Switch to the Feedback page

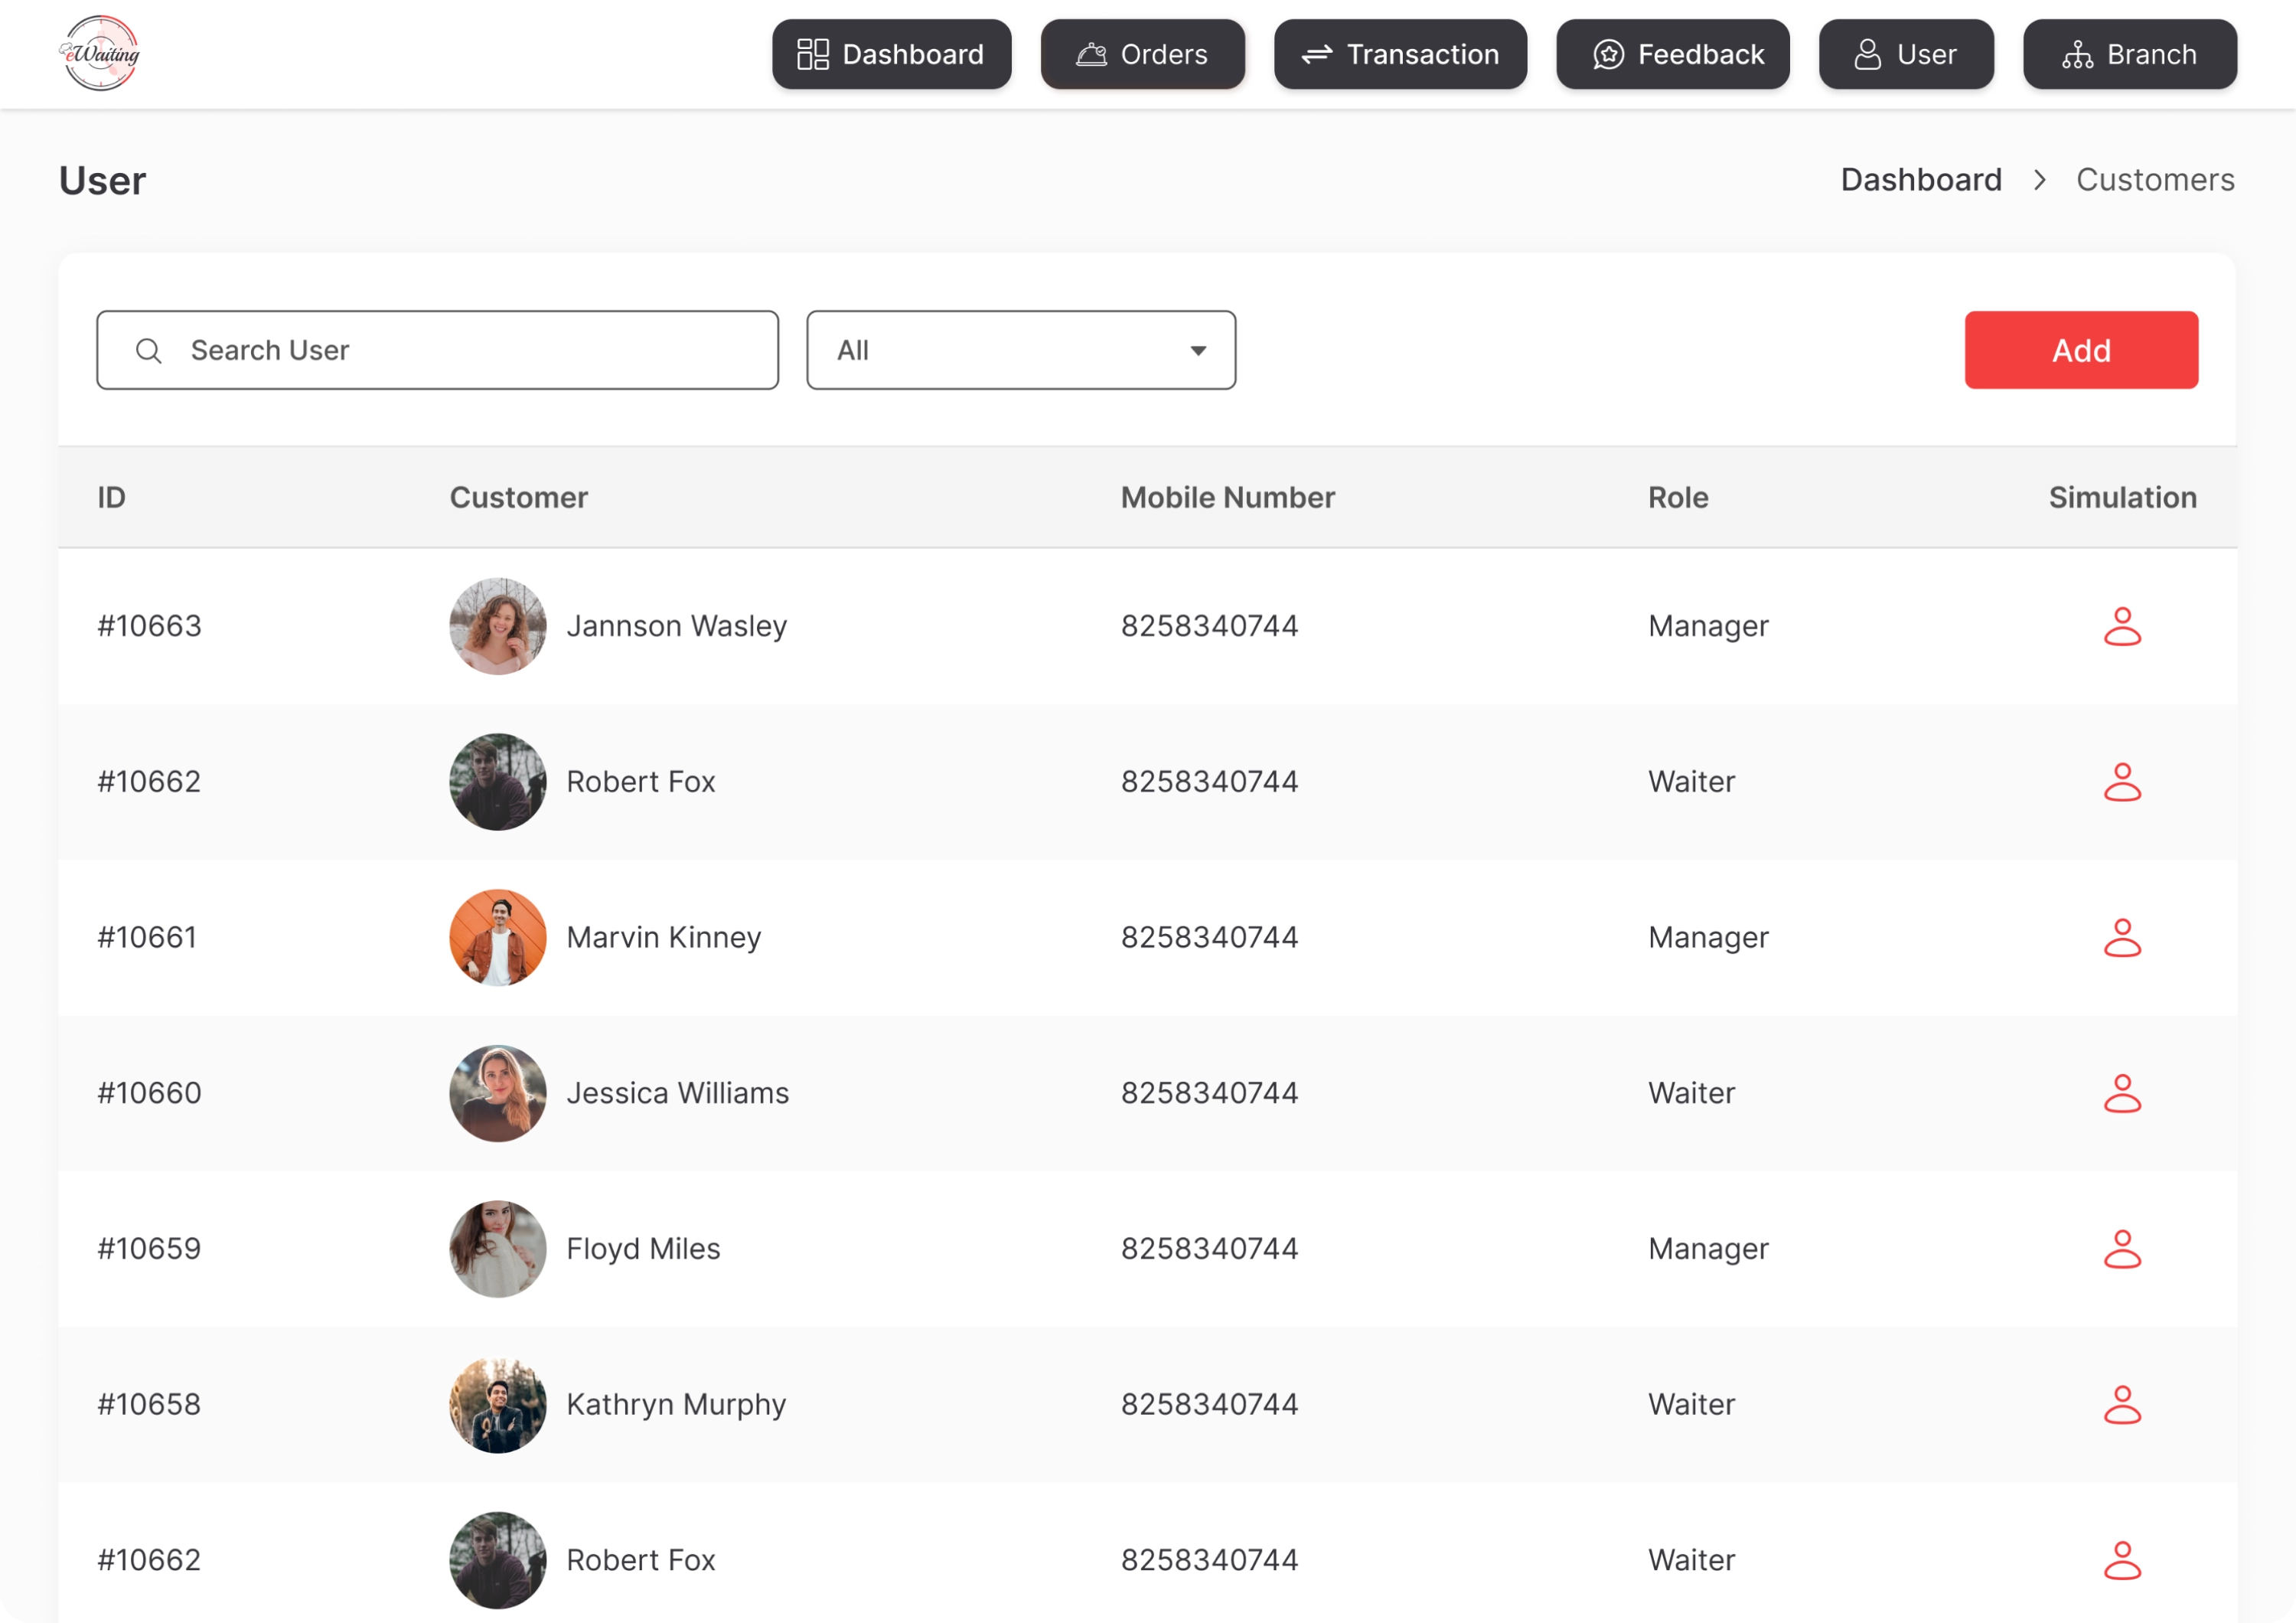(x=1672, y=54)
